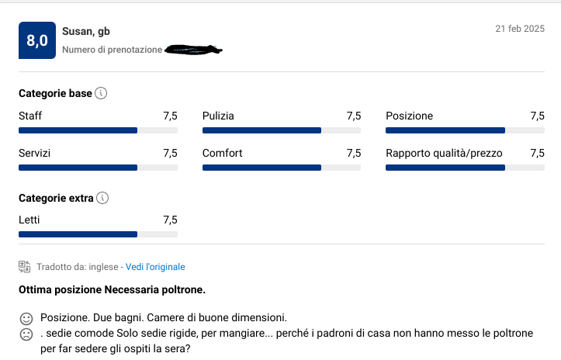Click the Comfort rating bar
Image resolution: width=561 pixels, height=360 pixels.
pyautogui.click(x=282, y=167)
